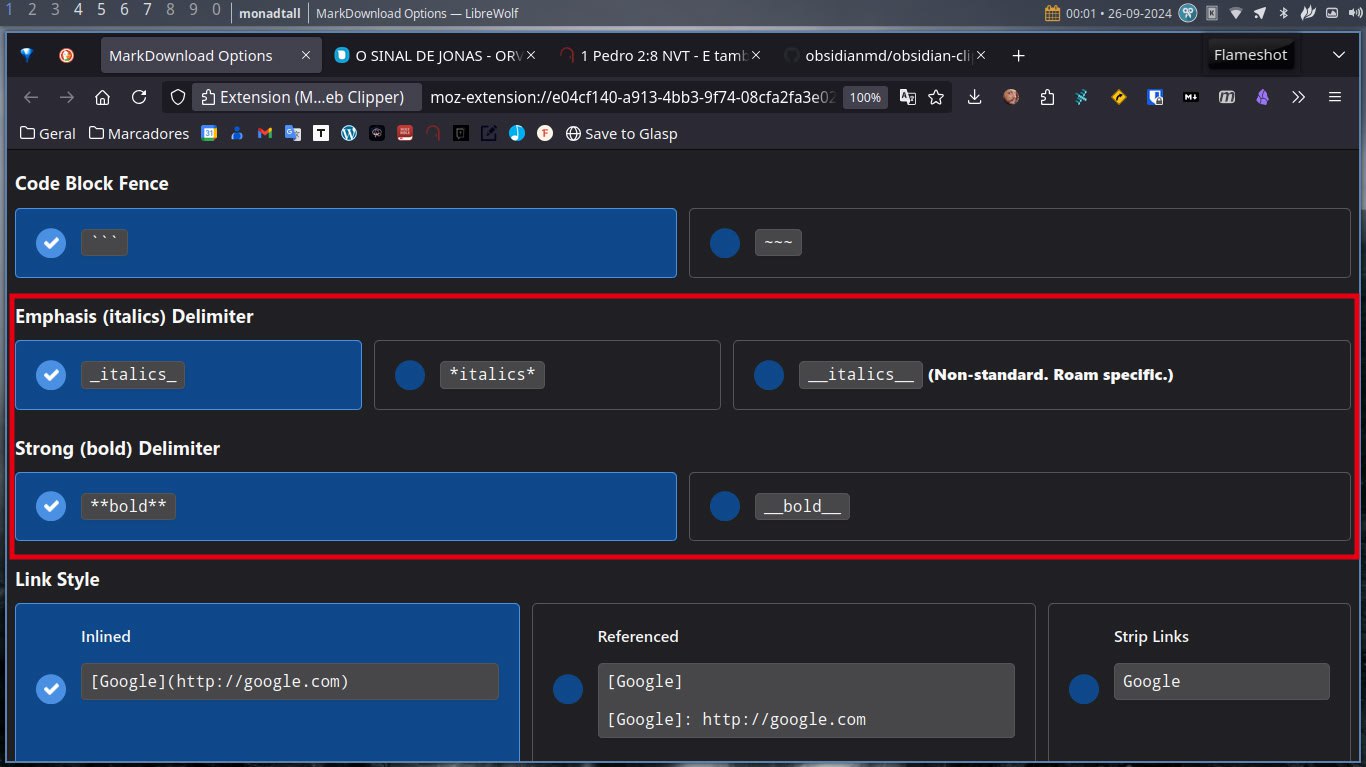Viewport: 1366px width, 767px height.
Task: Bookmark this page with the star icon
Action: click(936, 97)
